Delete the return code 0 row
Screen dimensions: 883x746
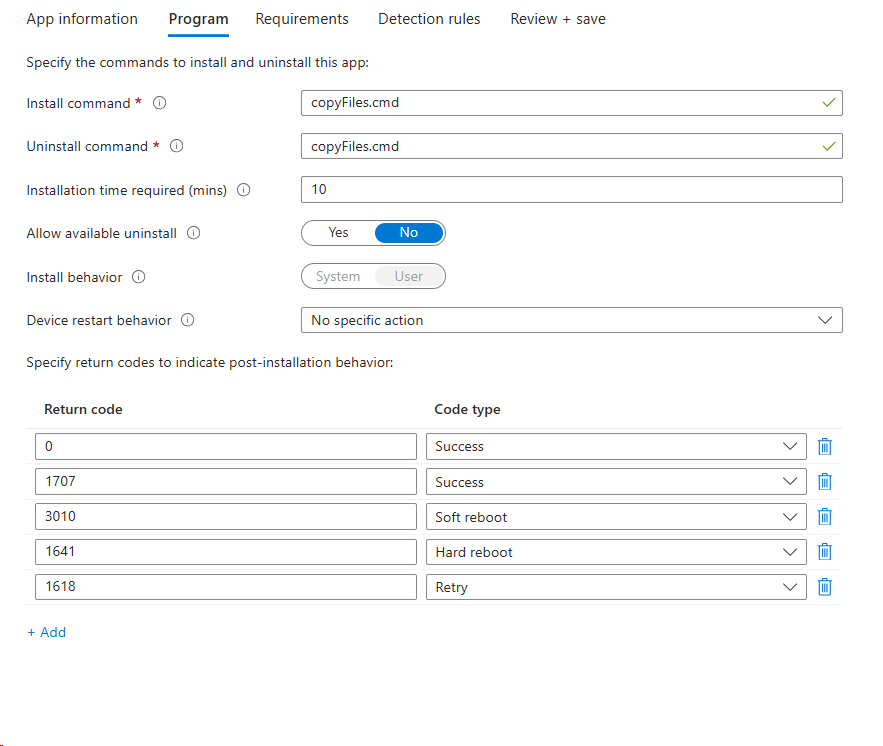pos(824,446)
